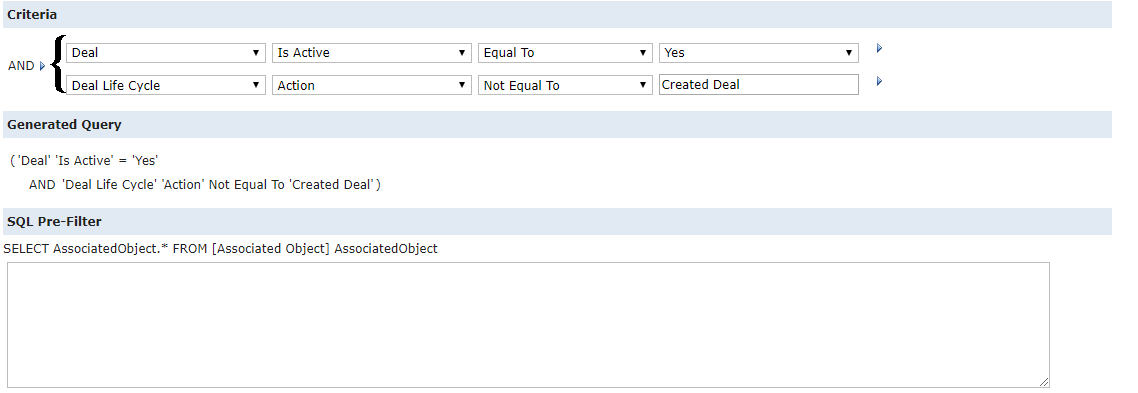Click the SQL Pre-Filter section header
This screenshot has height=393, width=1138.
tap(557, 222)
